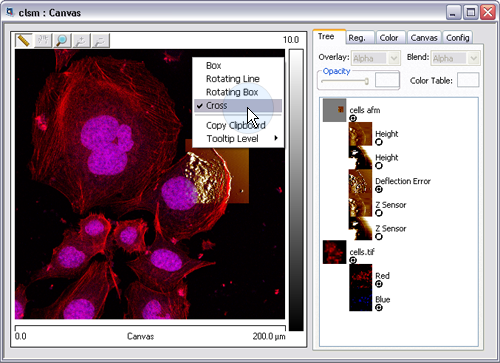Click the Blue channel label
The image size is (500, 363).
[x=382, y=299]
